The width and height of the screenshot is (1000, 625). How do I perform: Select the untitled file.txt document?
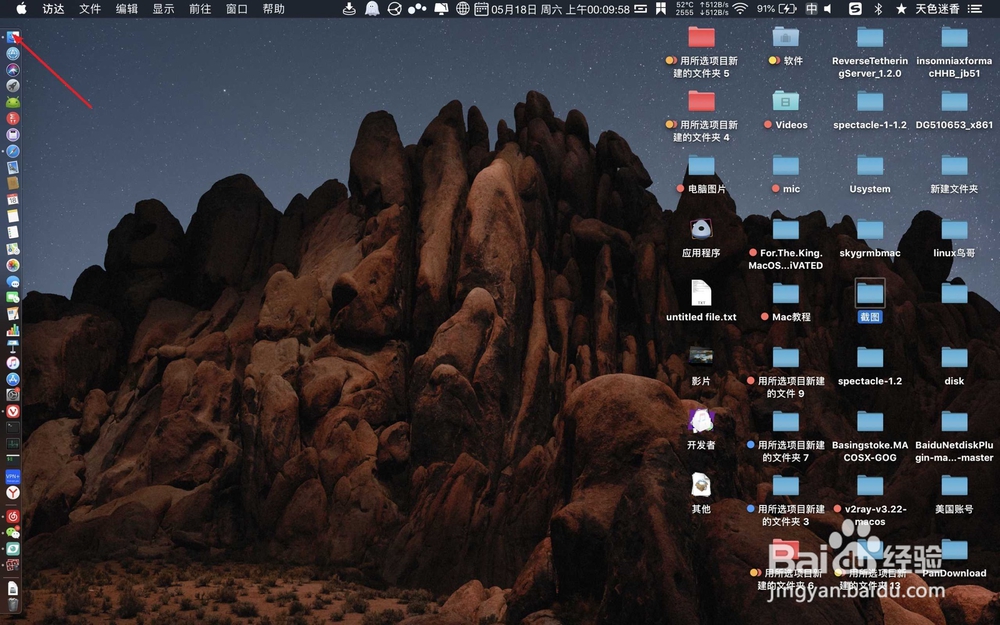tap(701, 300)
